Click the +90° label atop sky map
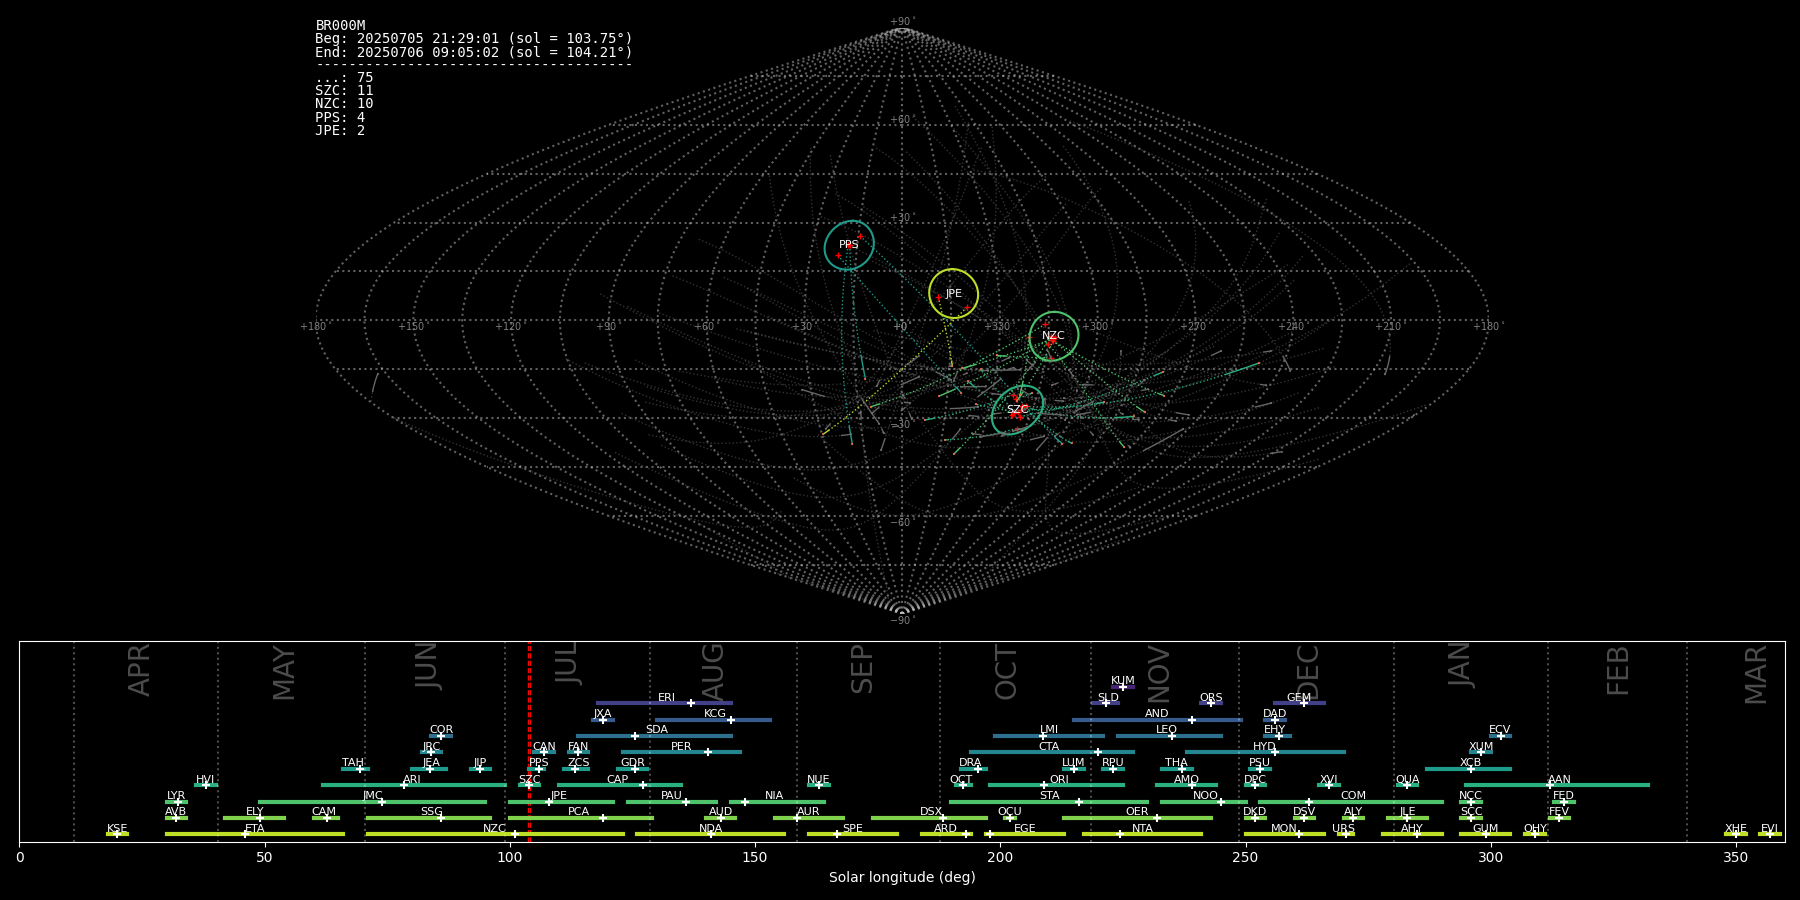The width and height of the screenshot is (1800, 900). pyautogui.click(x=902, y=22)
